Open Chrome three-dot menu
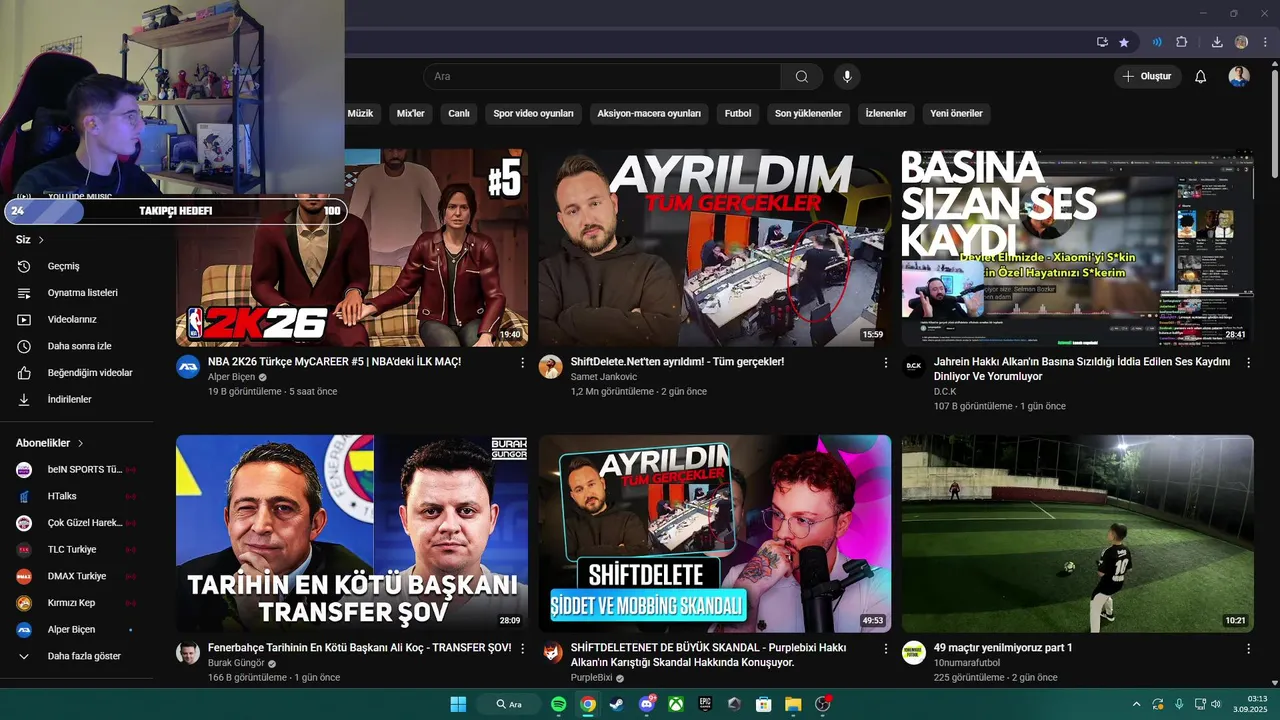1280x720 pixels. coord(1263,42)
